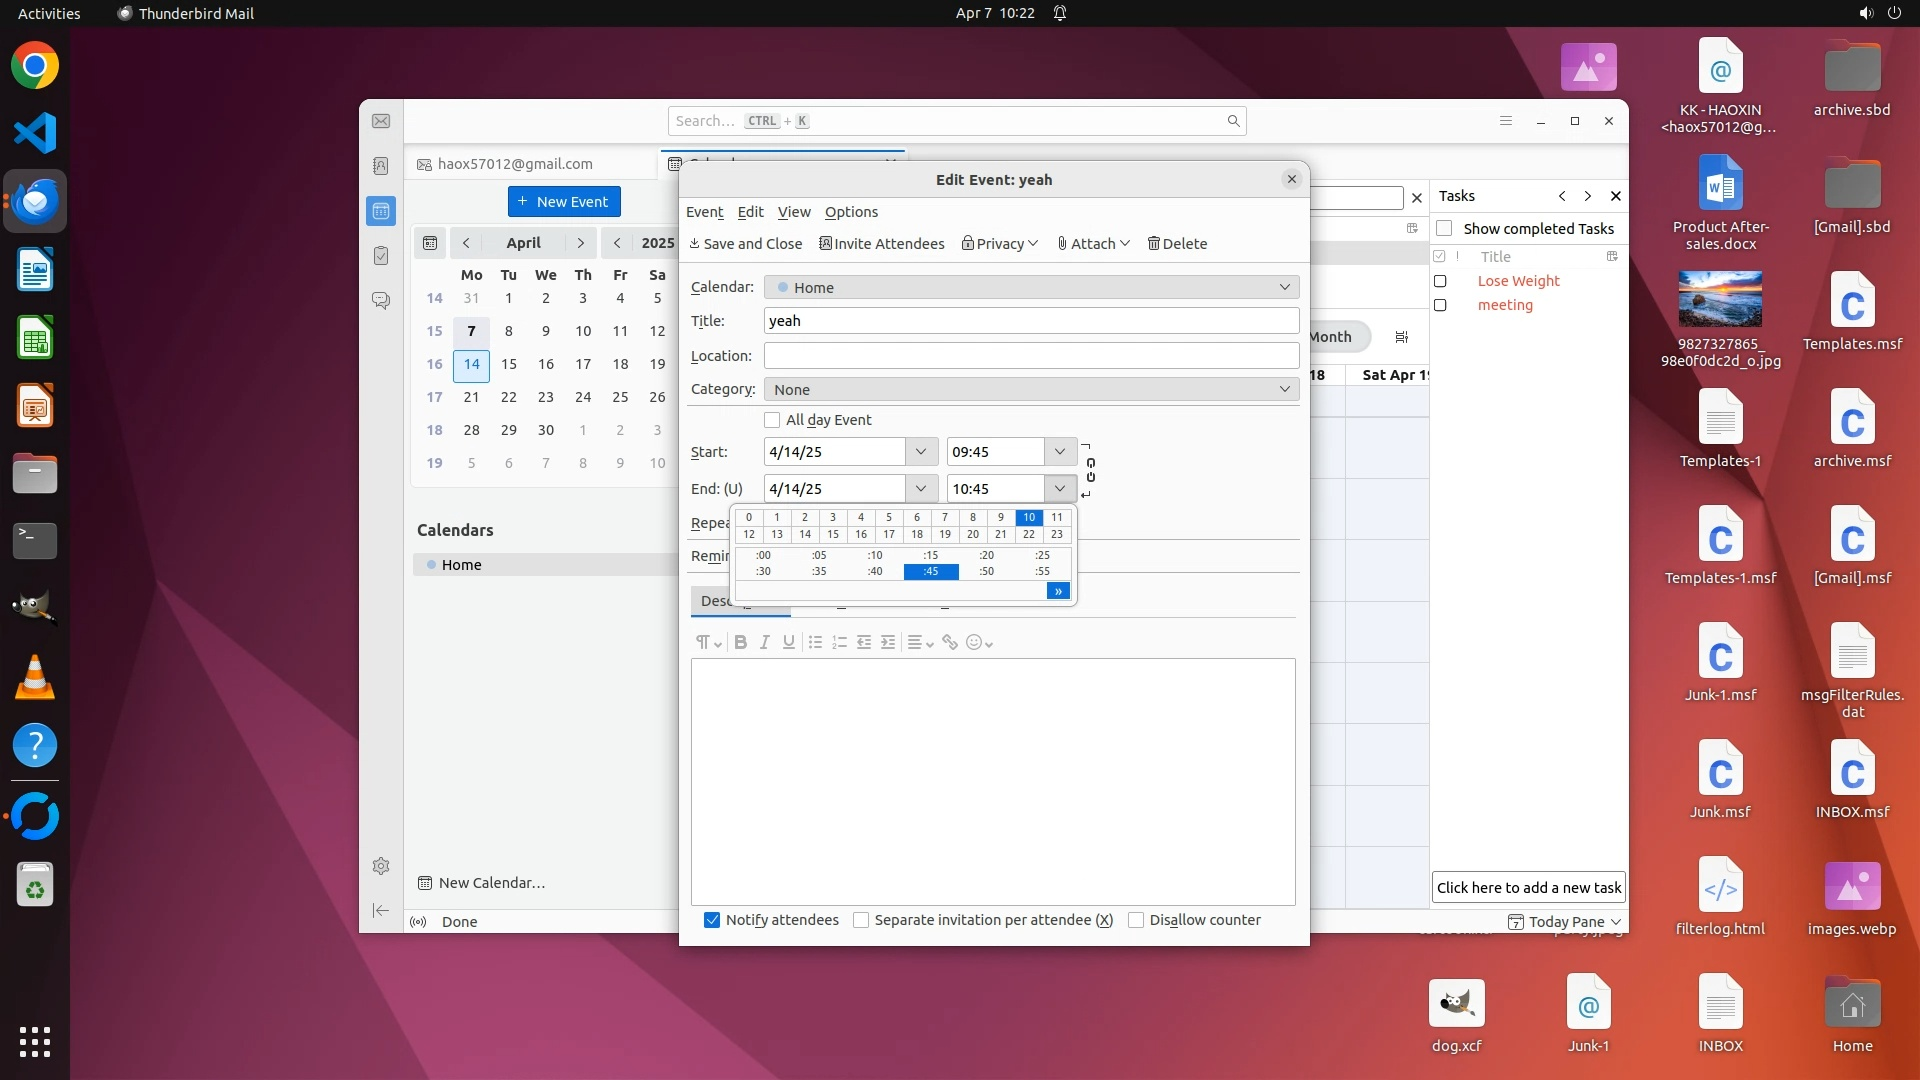Insert a link via the link icon
The width and height of the screenshot is (1920, 1080).
950,643
